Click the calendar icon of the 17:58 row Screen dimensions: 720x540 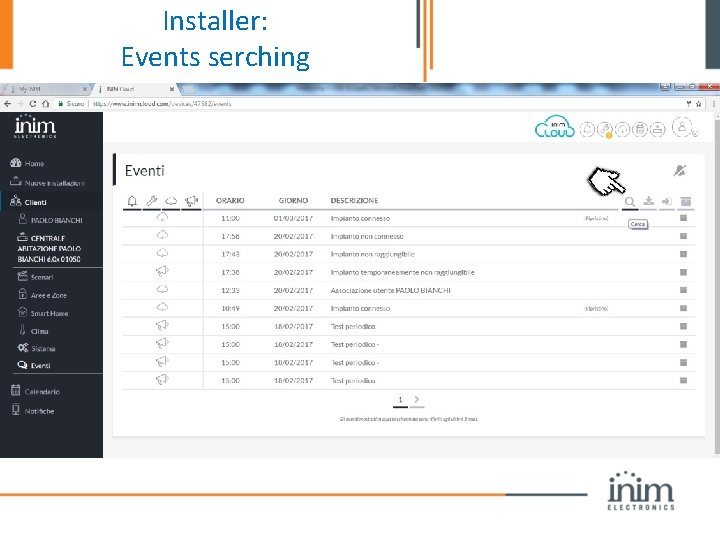(683, 236)
